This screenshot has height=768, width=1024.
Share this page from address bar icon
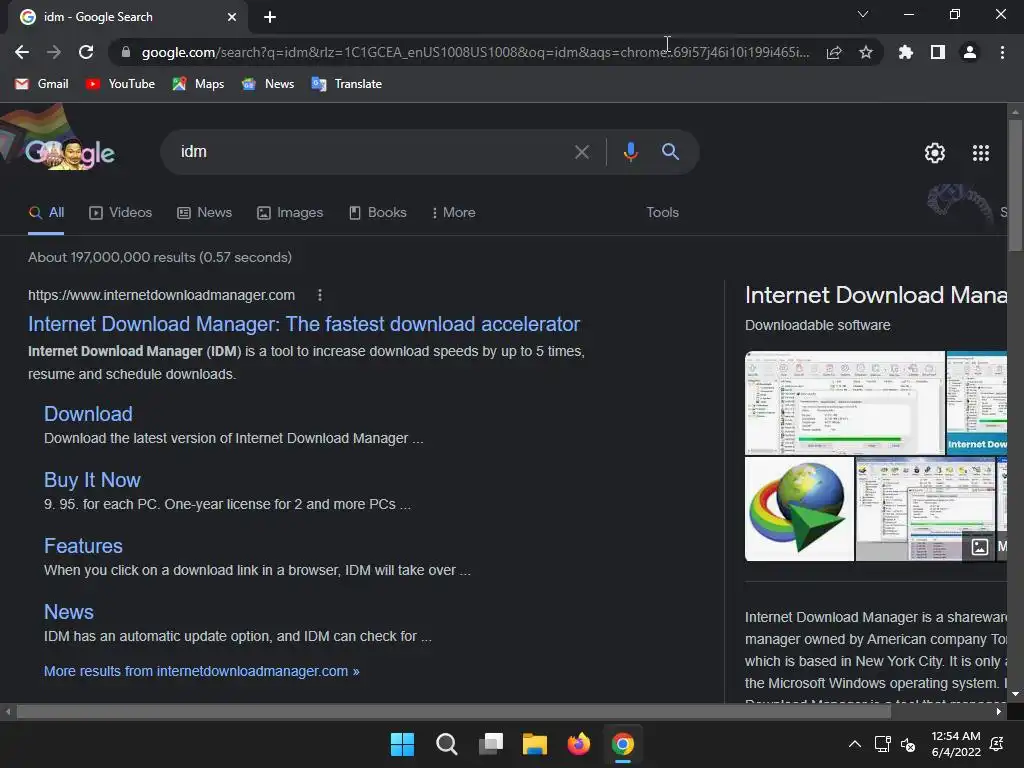point(834,52)
